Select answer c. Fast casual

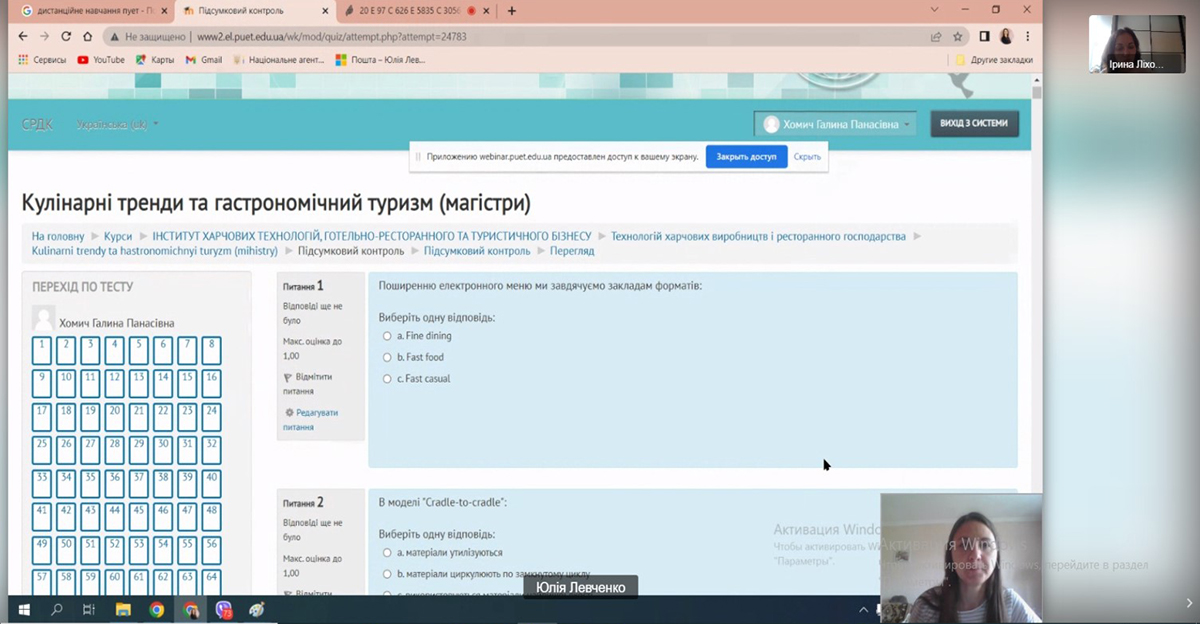tap(388, 379)
